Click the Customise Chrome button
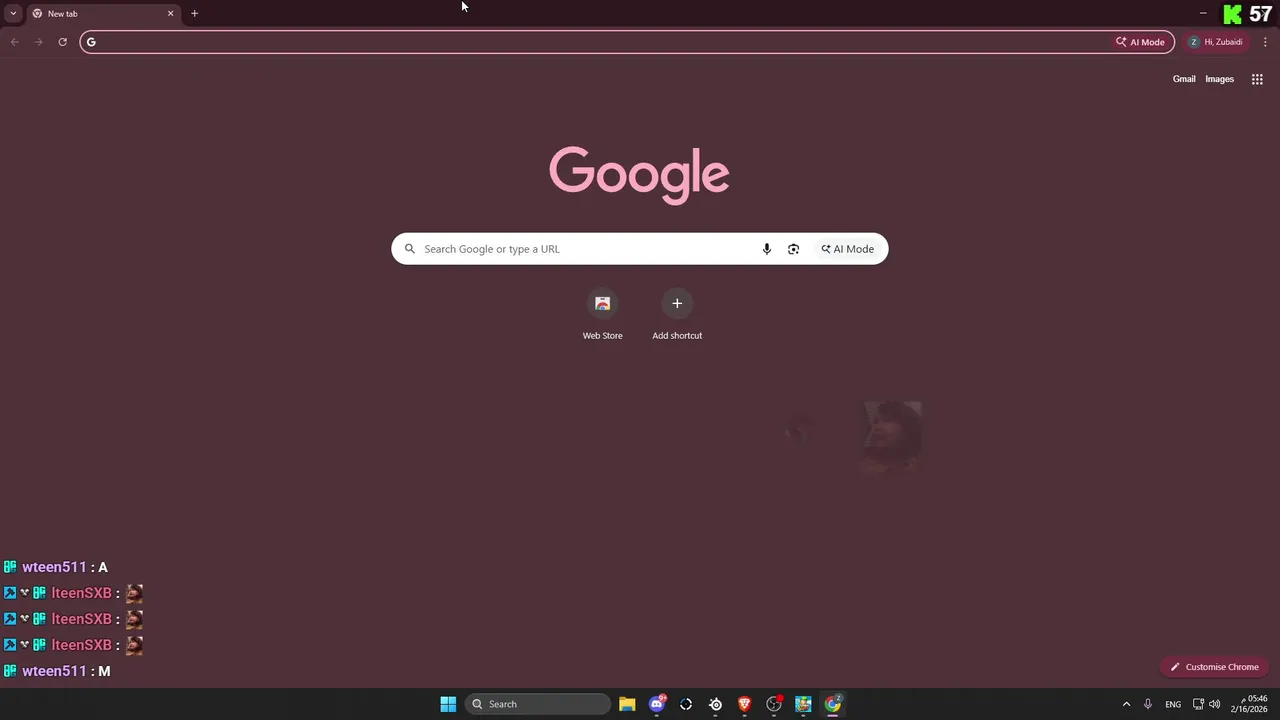1280x720 pixels. [x=1214, y=667]
